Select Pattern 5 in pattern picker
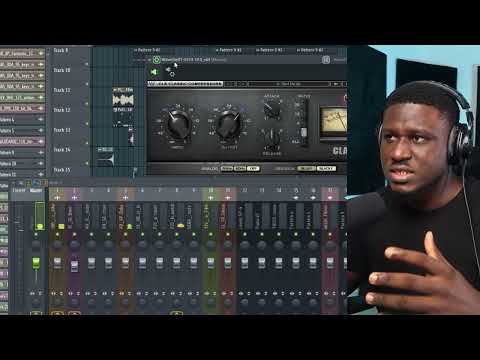The height and width of the screenshot is (360, 480). pos(22,130)
